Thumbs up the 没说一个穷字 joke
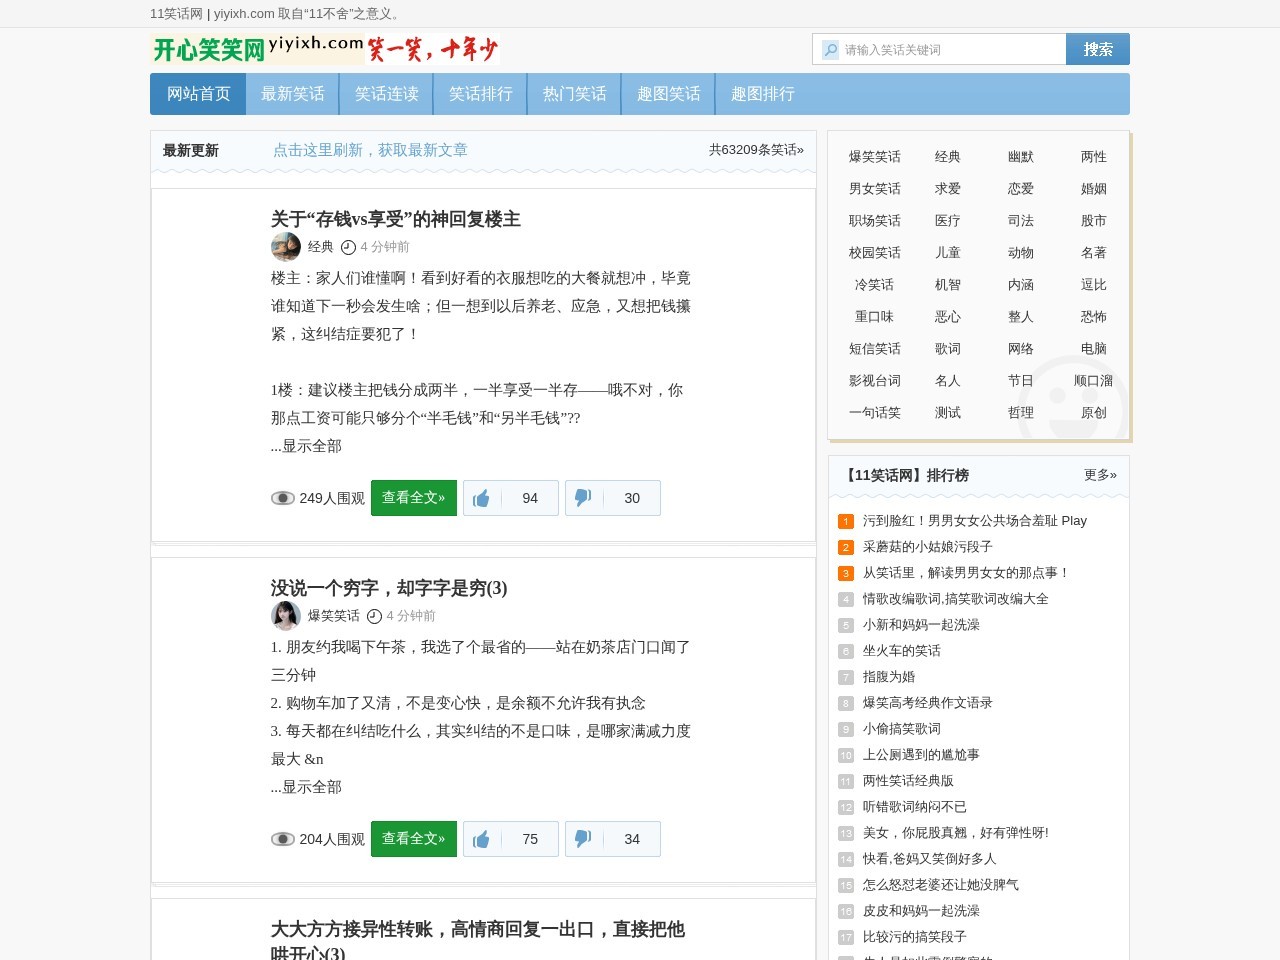Viewport: 1280px width, 960px height. click(481, 839)
